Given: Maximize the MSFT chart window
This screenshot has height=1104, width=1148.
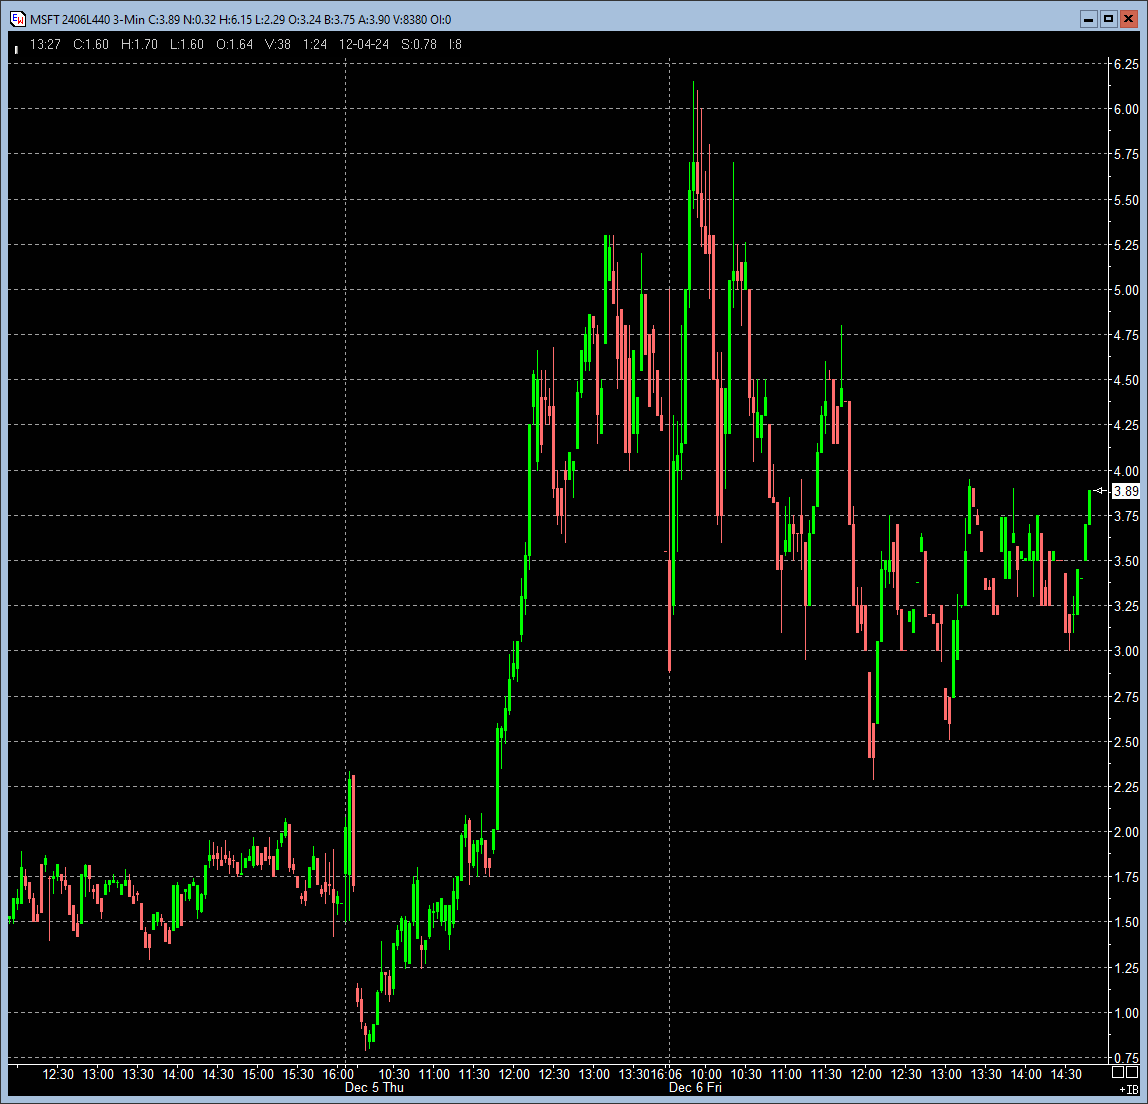Looking at the screenshot, I should [x=1108, y=19].
